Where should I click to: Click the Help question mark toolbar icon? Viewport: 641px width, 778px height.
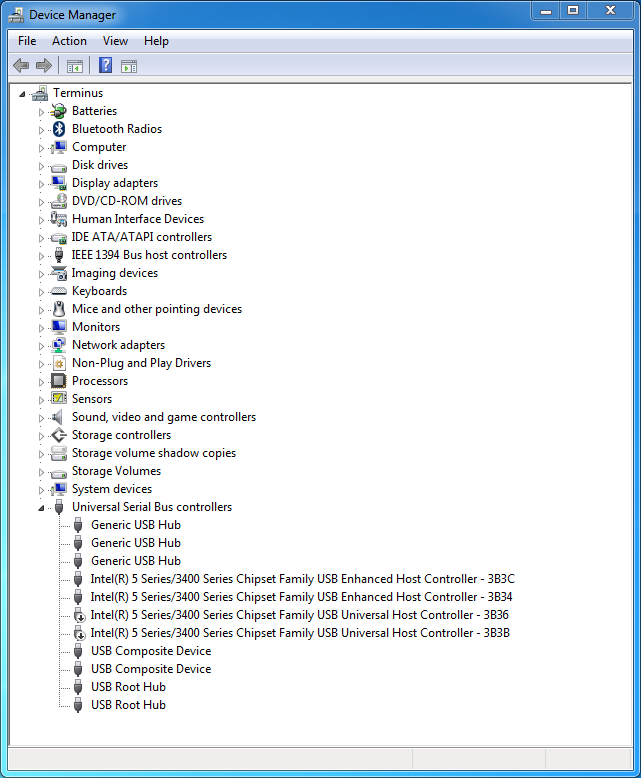(x=105, y=65)
